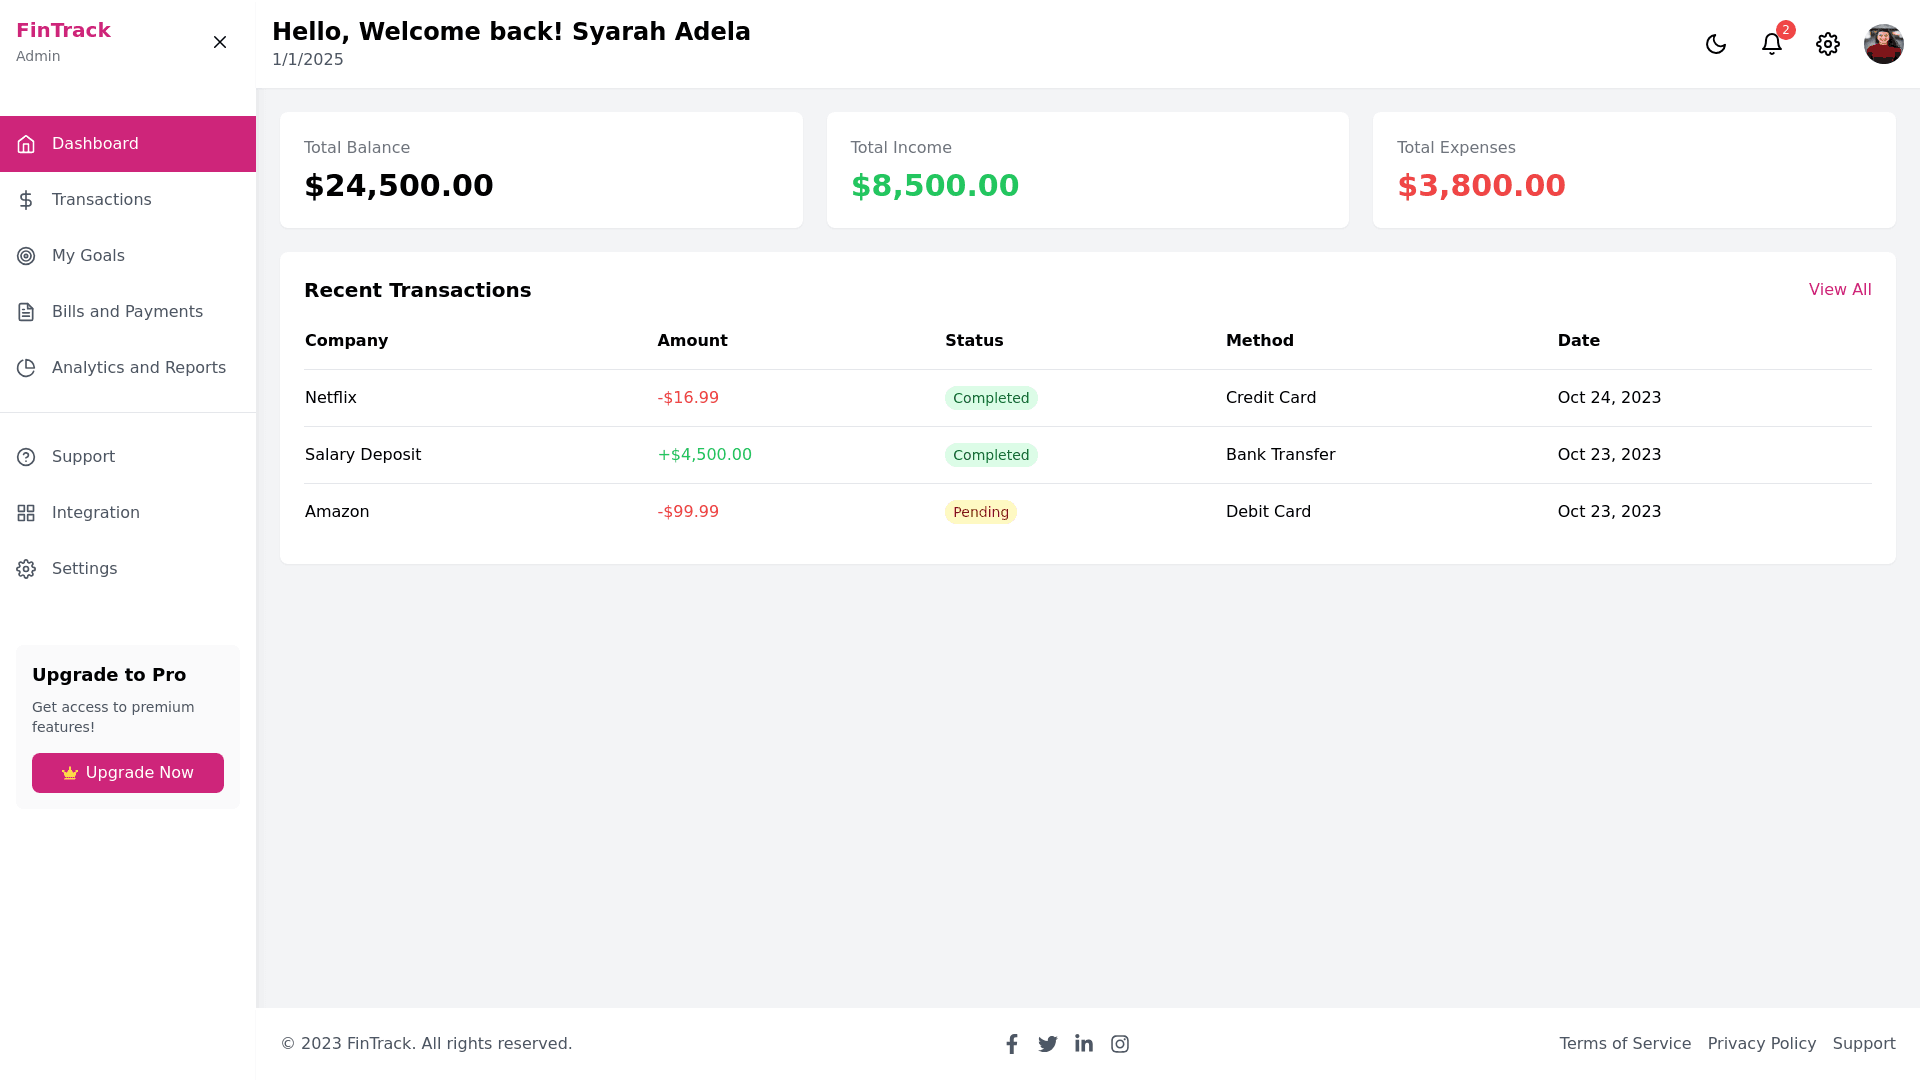Collapse the sidebar with the X icon
The height and width of the screenshot is (1080, 1920).
(220, 42)
